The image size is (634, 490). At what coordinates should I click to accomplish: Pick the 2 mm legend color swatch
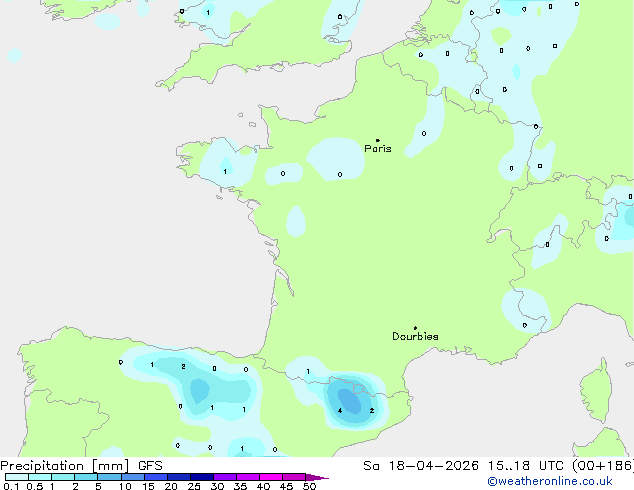point(86,477)
